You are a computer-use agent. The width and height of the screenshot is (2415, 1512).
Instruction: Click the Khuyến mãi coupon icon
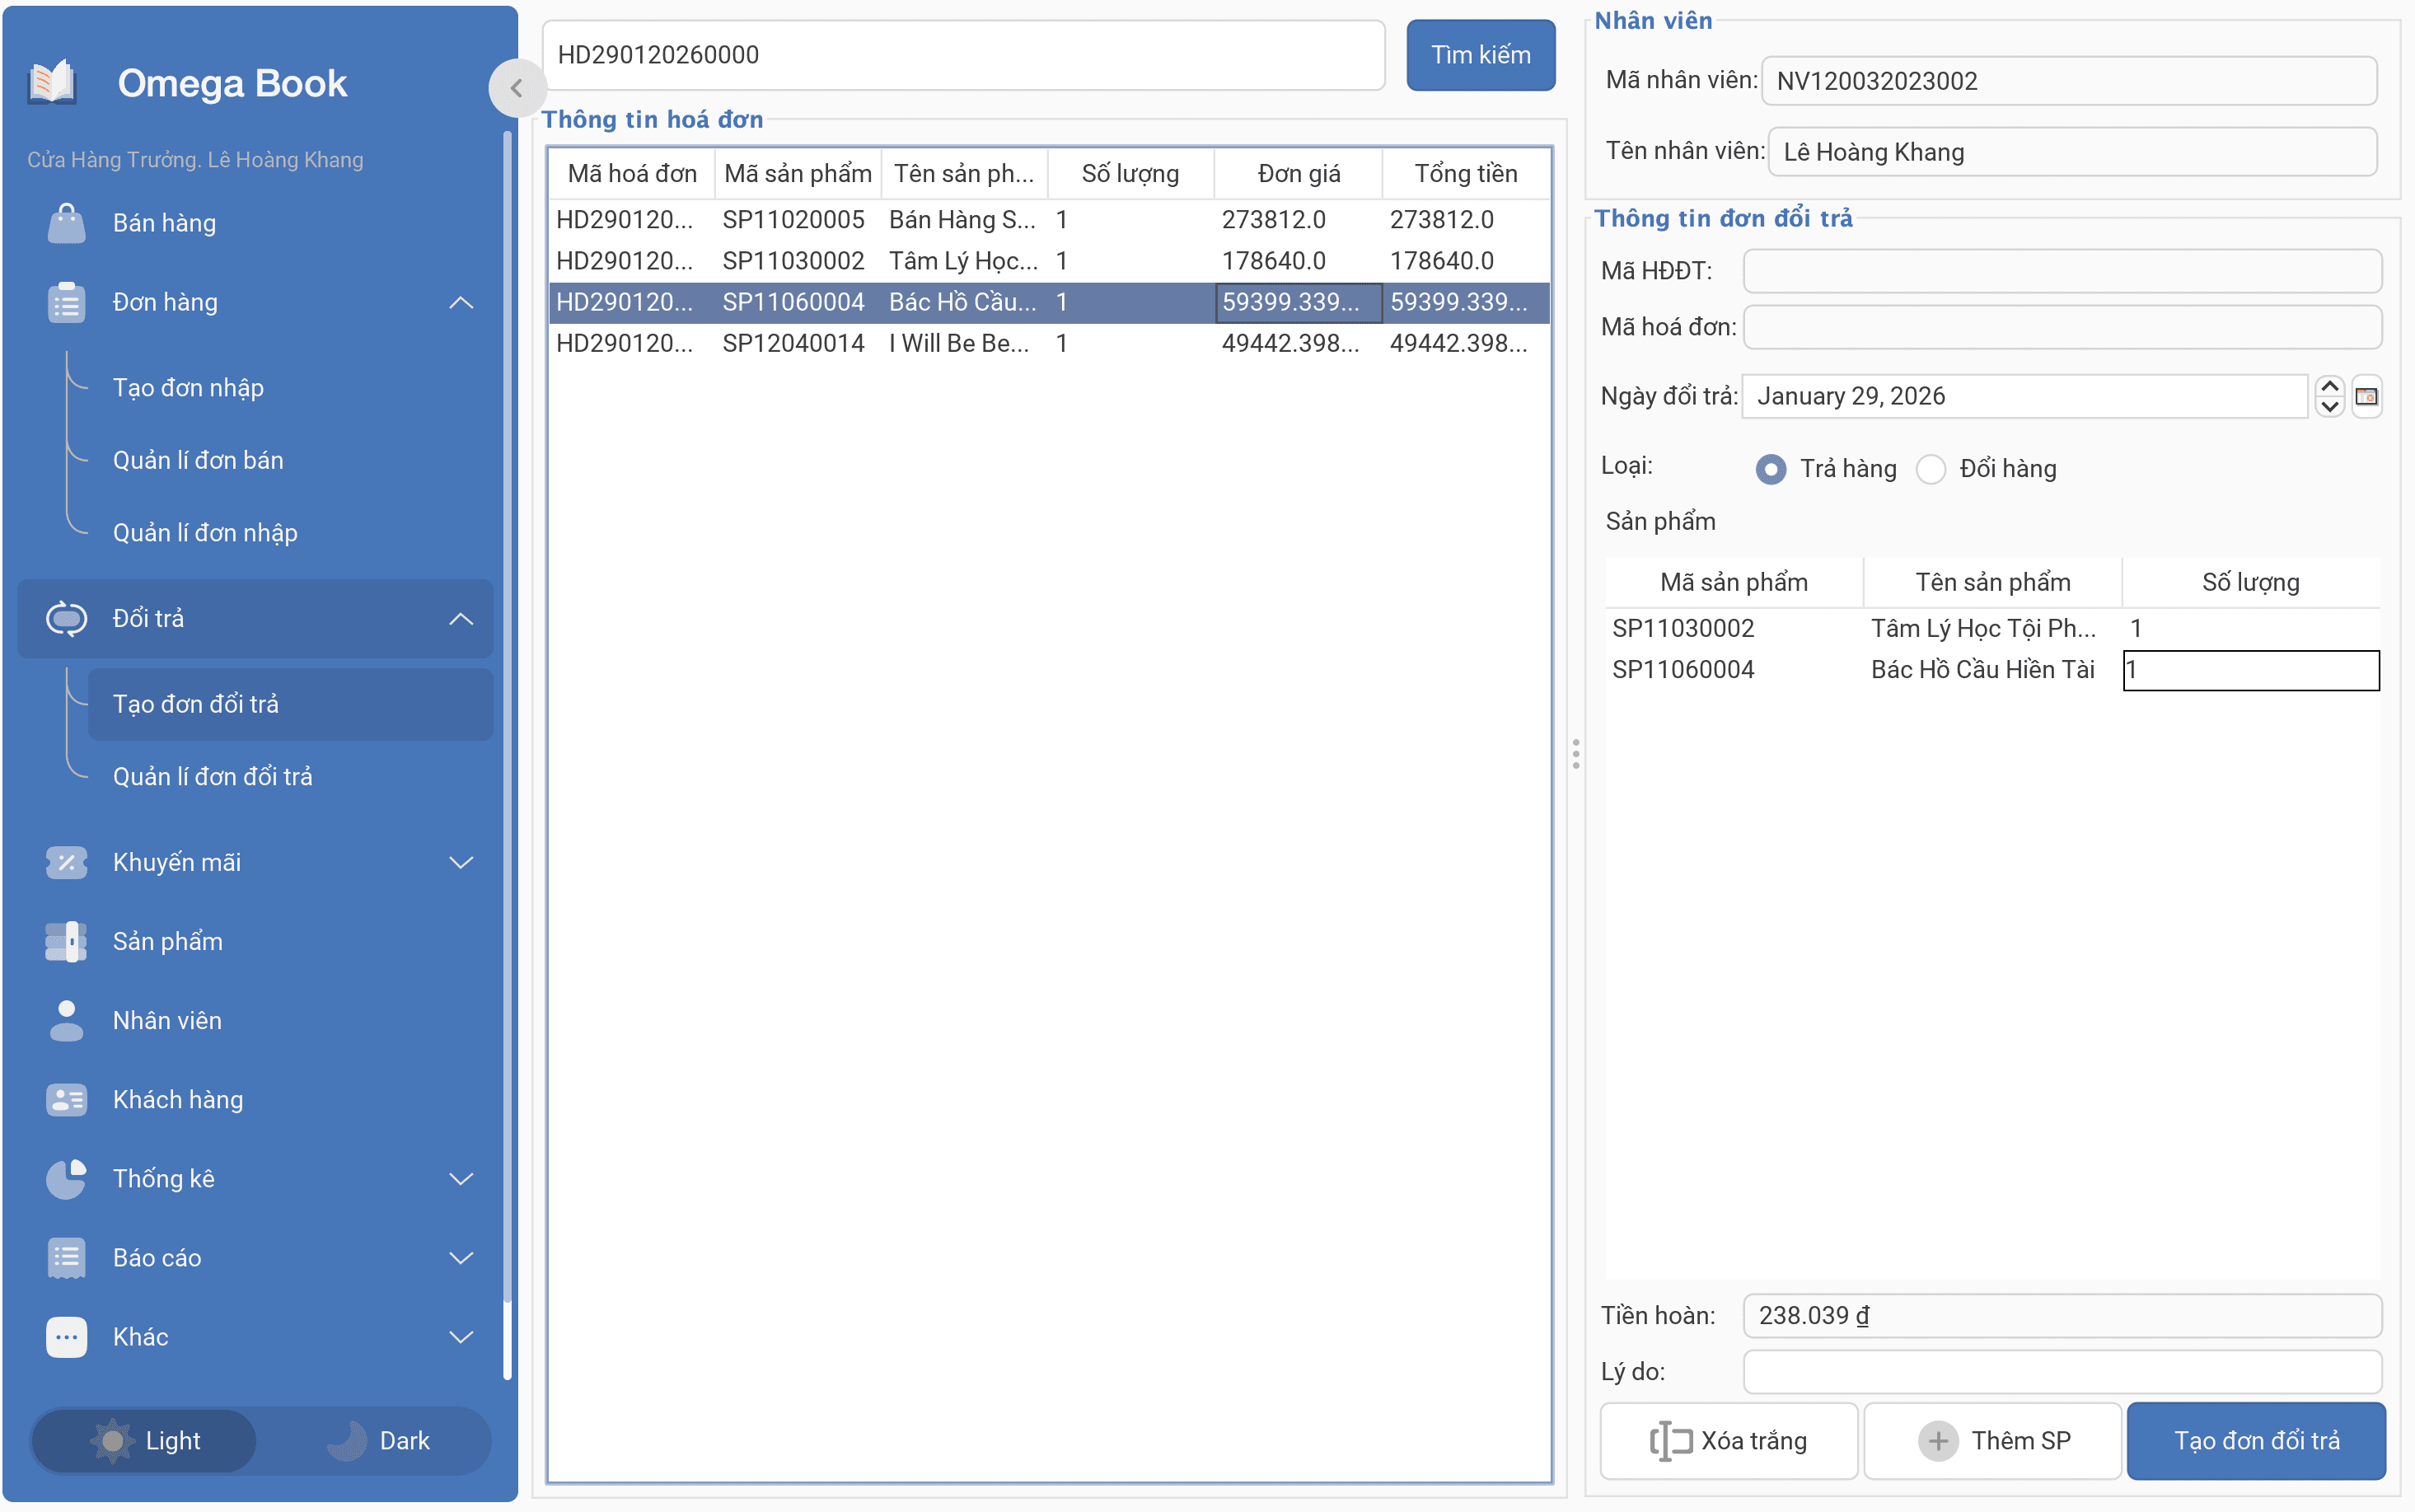66,862
